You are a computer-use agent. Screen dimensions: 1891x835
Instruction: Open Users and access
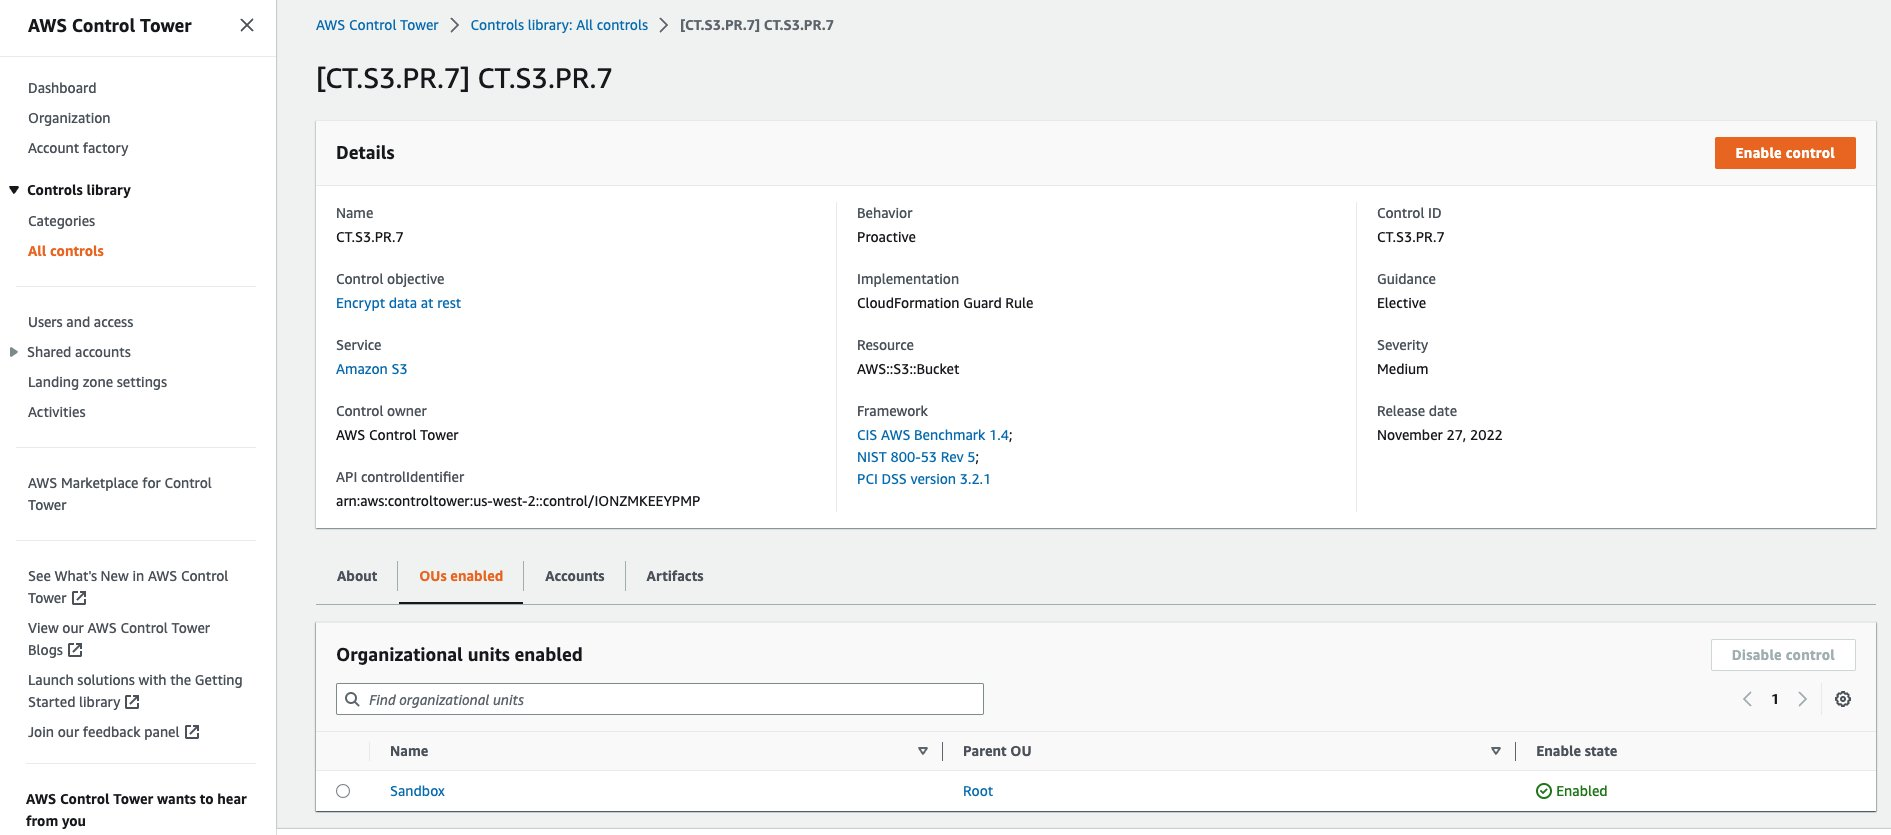[x=81, y=322]
